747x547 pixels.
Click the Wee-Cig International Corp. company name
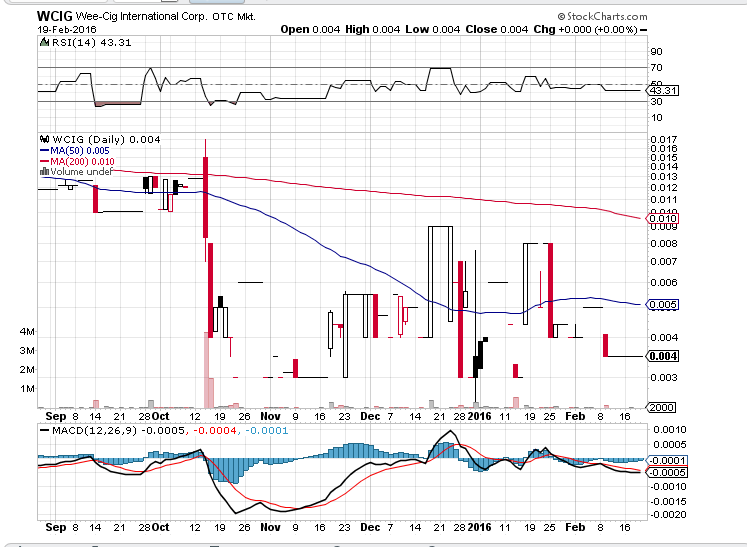(141, 17)
